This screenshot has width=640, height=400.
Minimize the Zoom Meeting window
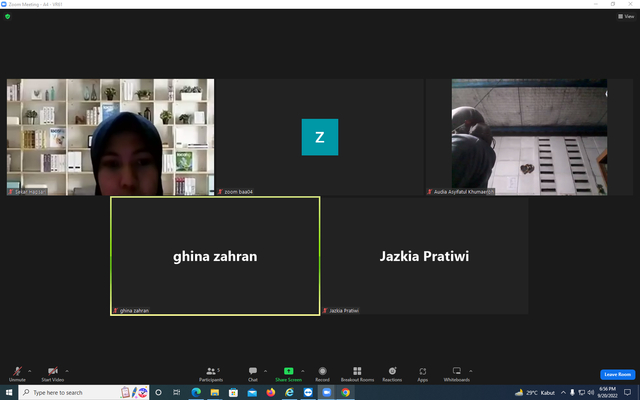point(596,4)
